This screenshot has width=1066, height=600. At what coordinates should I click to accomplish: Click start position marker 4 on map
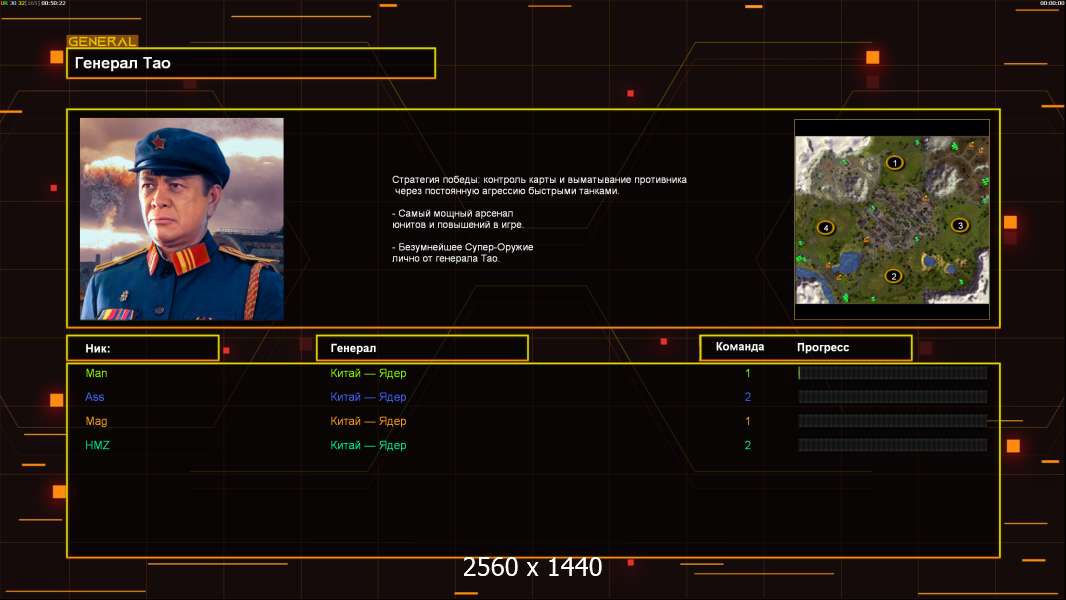tap(826, 228)
